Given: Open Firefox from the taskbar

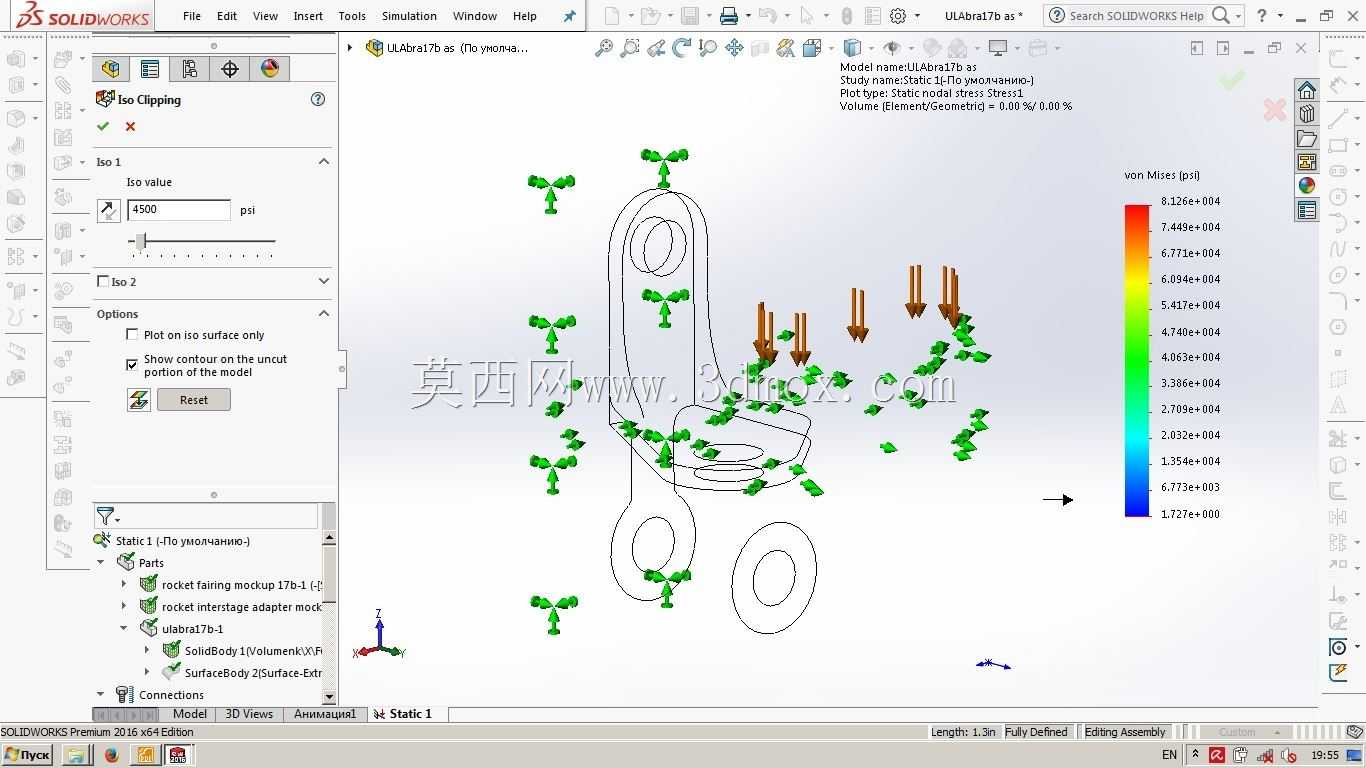Looking at the screenshot, I should coord(111,755).
